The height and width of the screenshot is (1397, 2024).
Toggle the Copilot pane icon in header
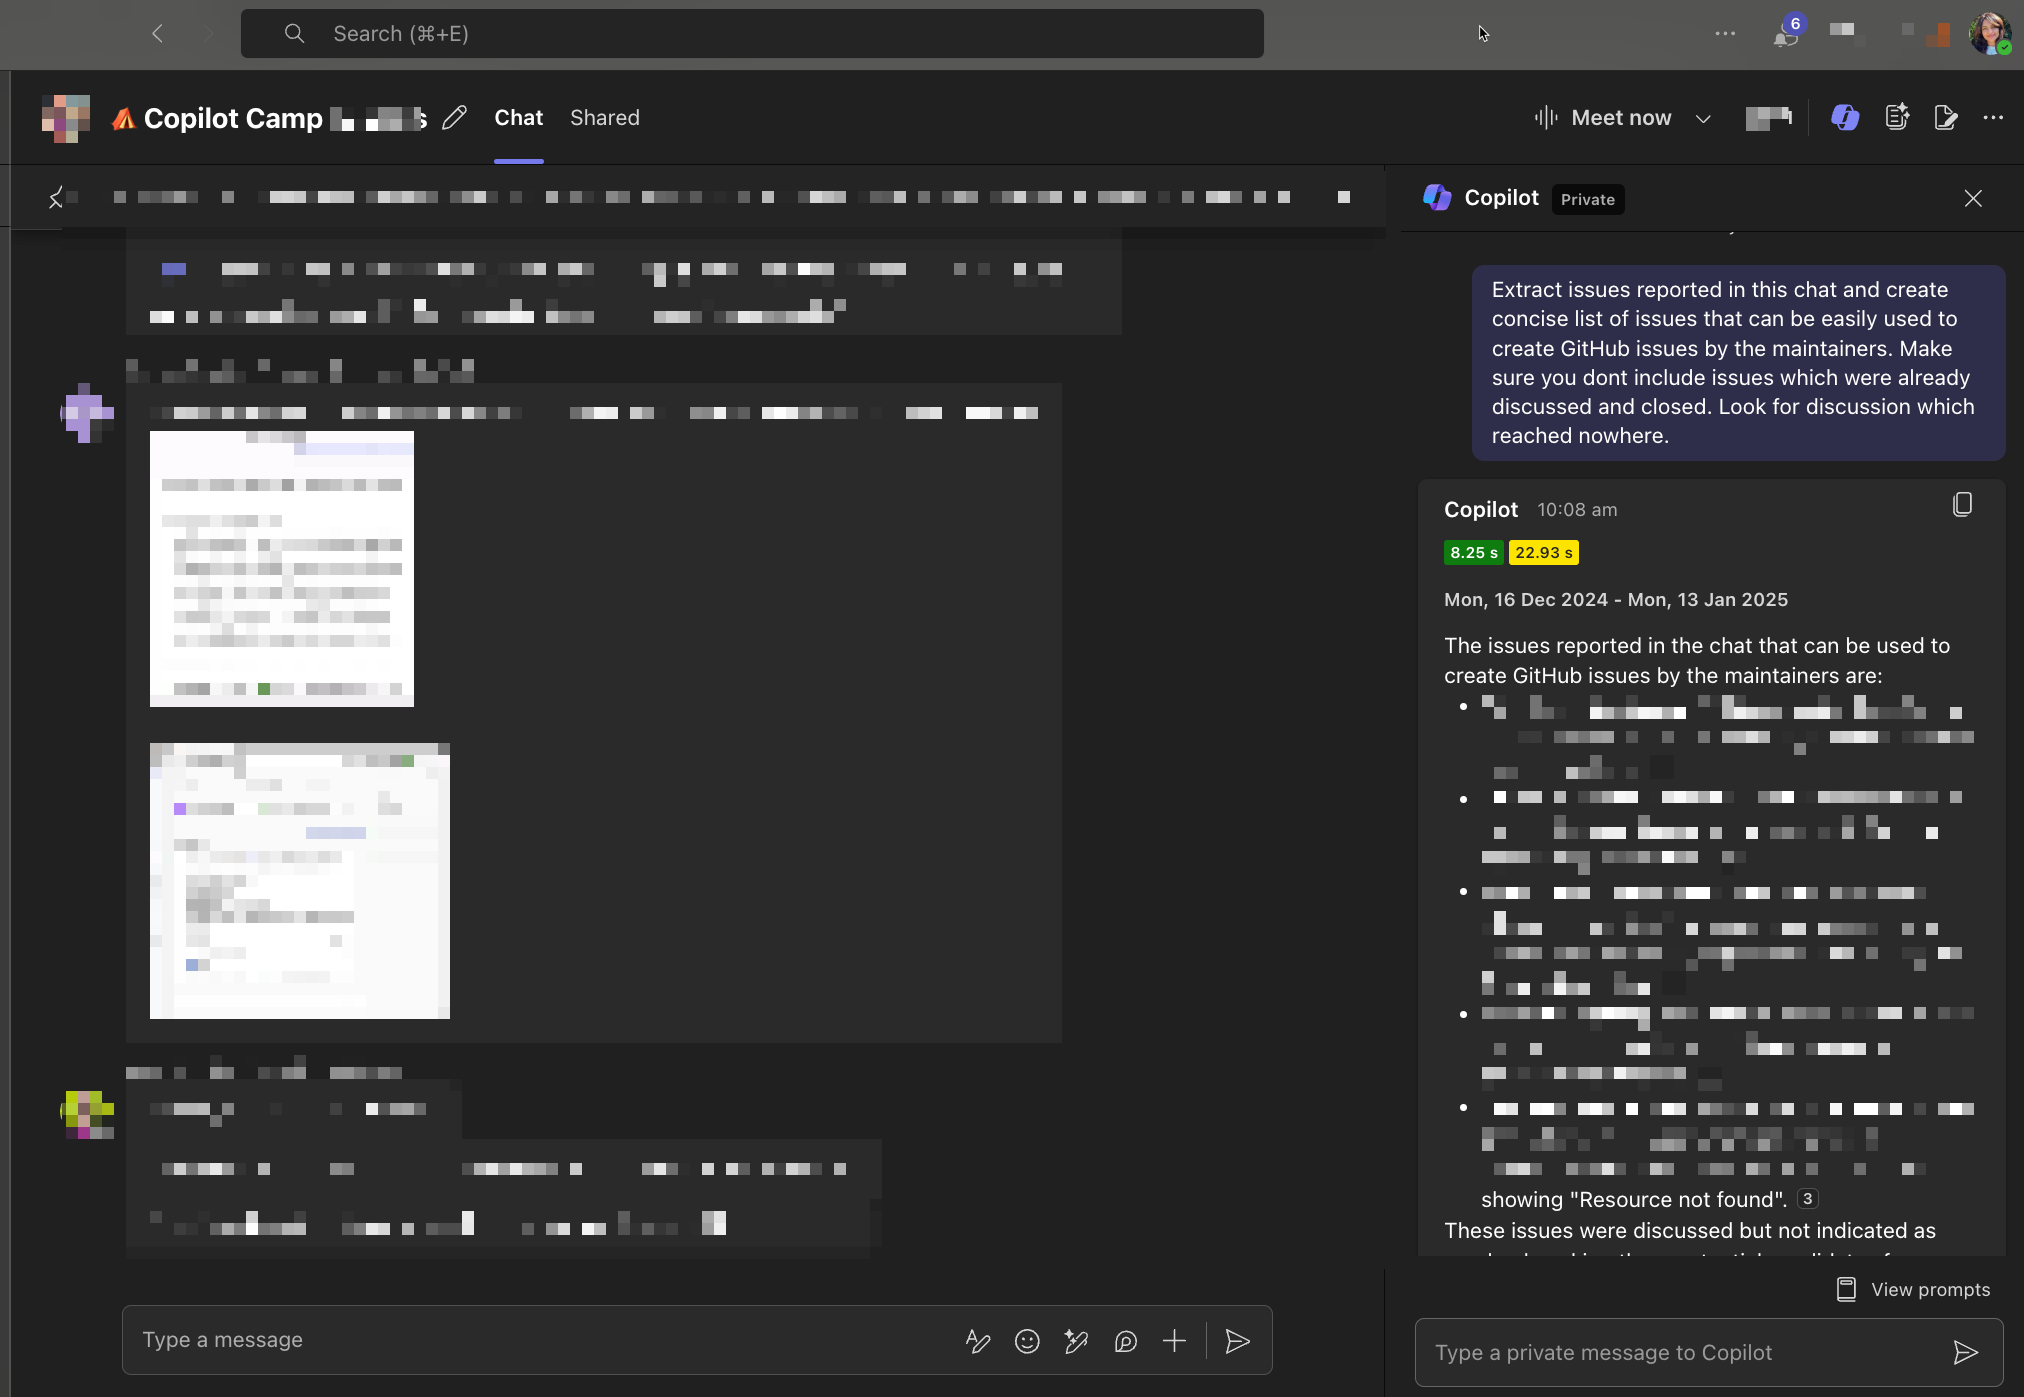(x=1845, y=118)
